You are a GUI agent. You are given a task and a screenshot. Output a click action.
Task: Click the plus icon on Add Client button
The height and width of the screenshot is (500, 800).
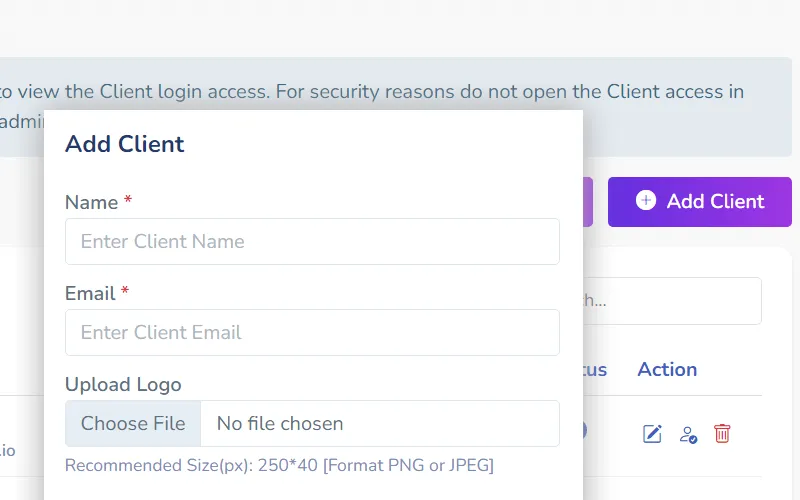click(x=646, y=201)
